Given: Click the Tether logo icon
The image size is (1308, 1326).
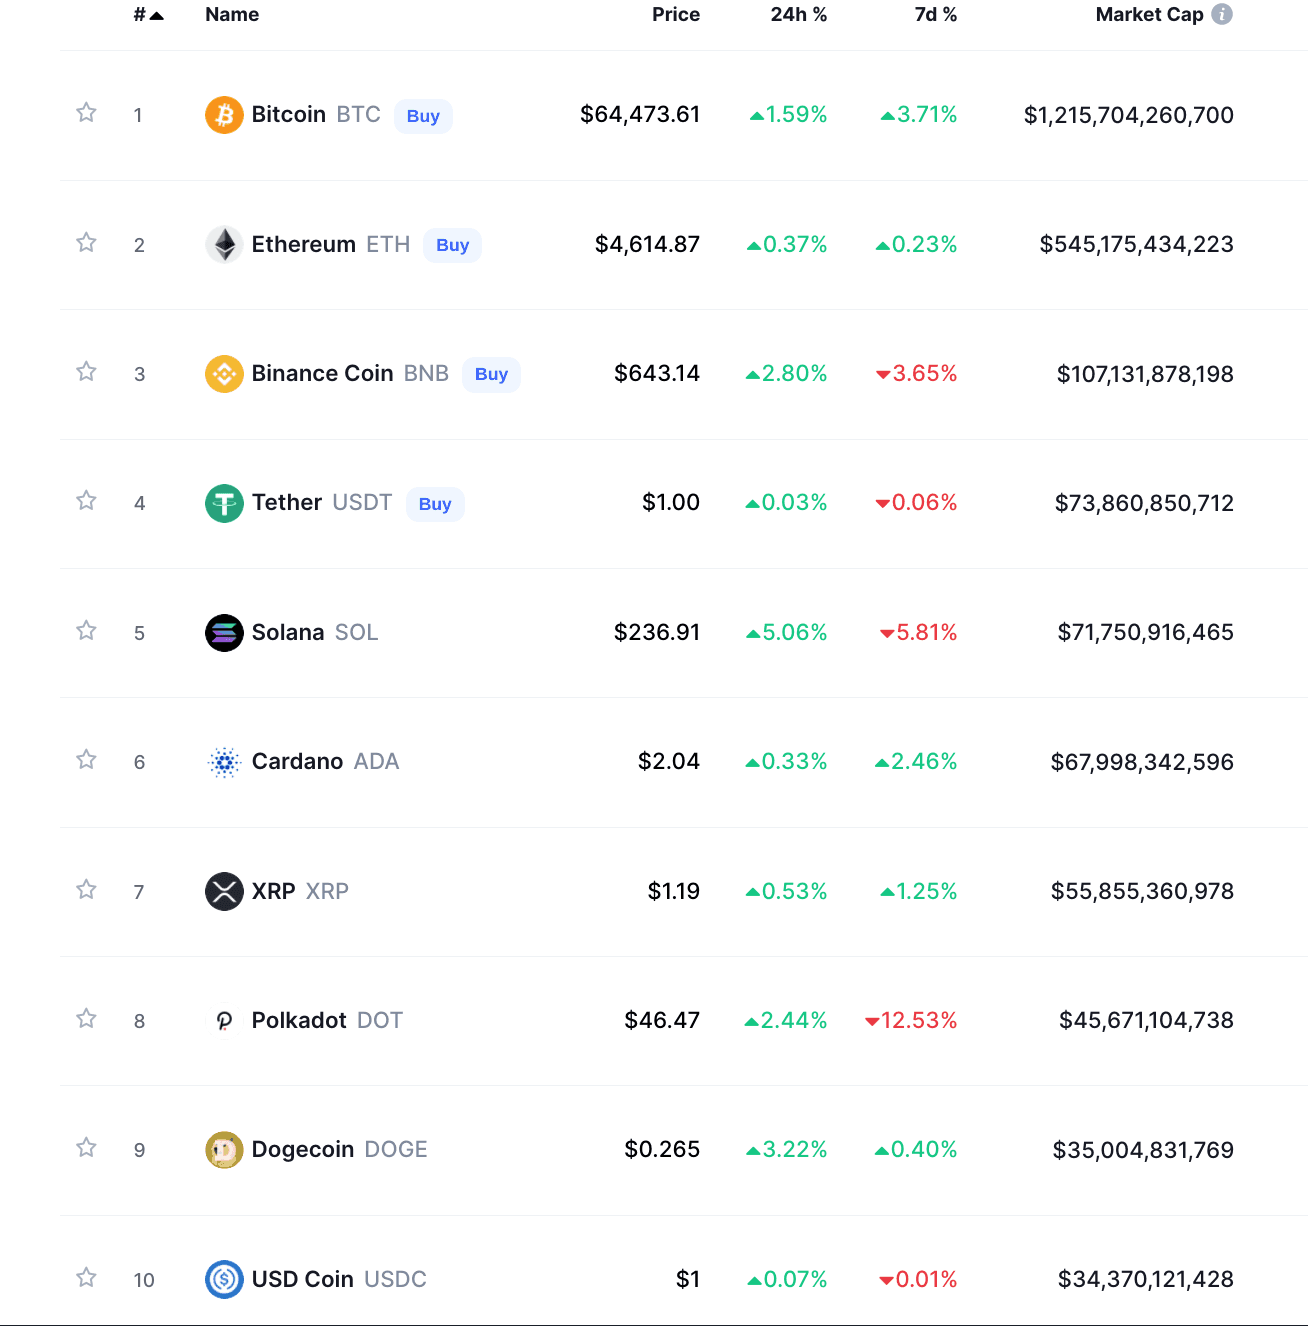Looking at the screenshot, I should [224, 503].
